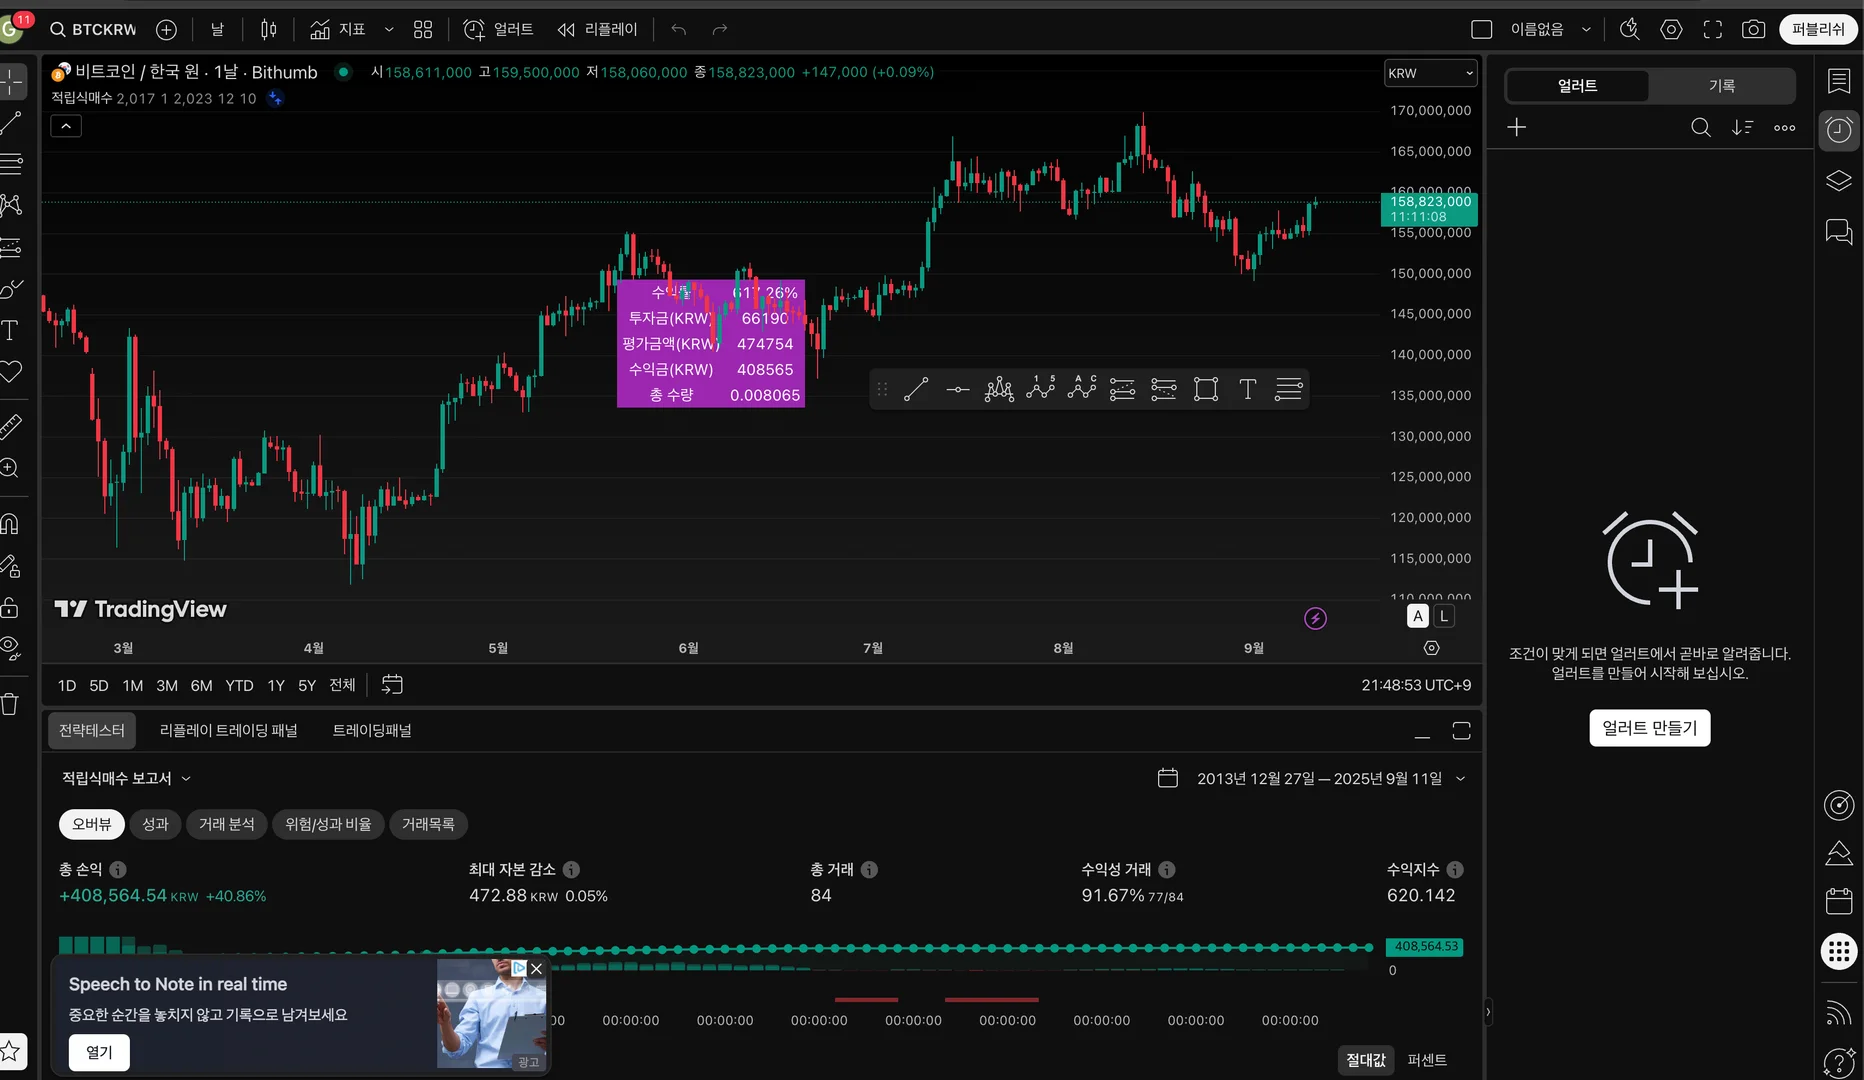Screen dimensions: 1864x1080
Task: Sort alerts list
Action: (x=1742, y=128)
